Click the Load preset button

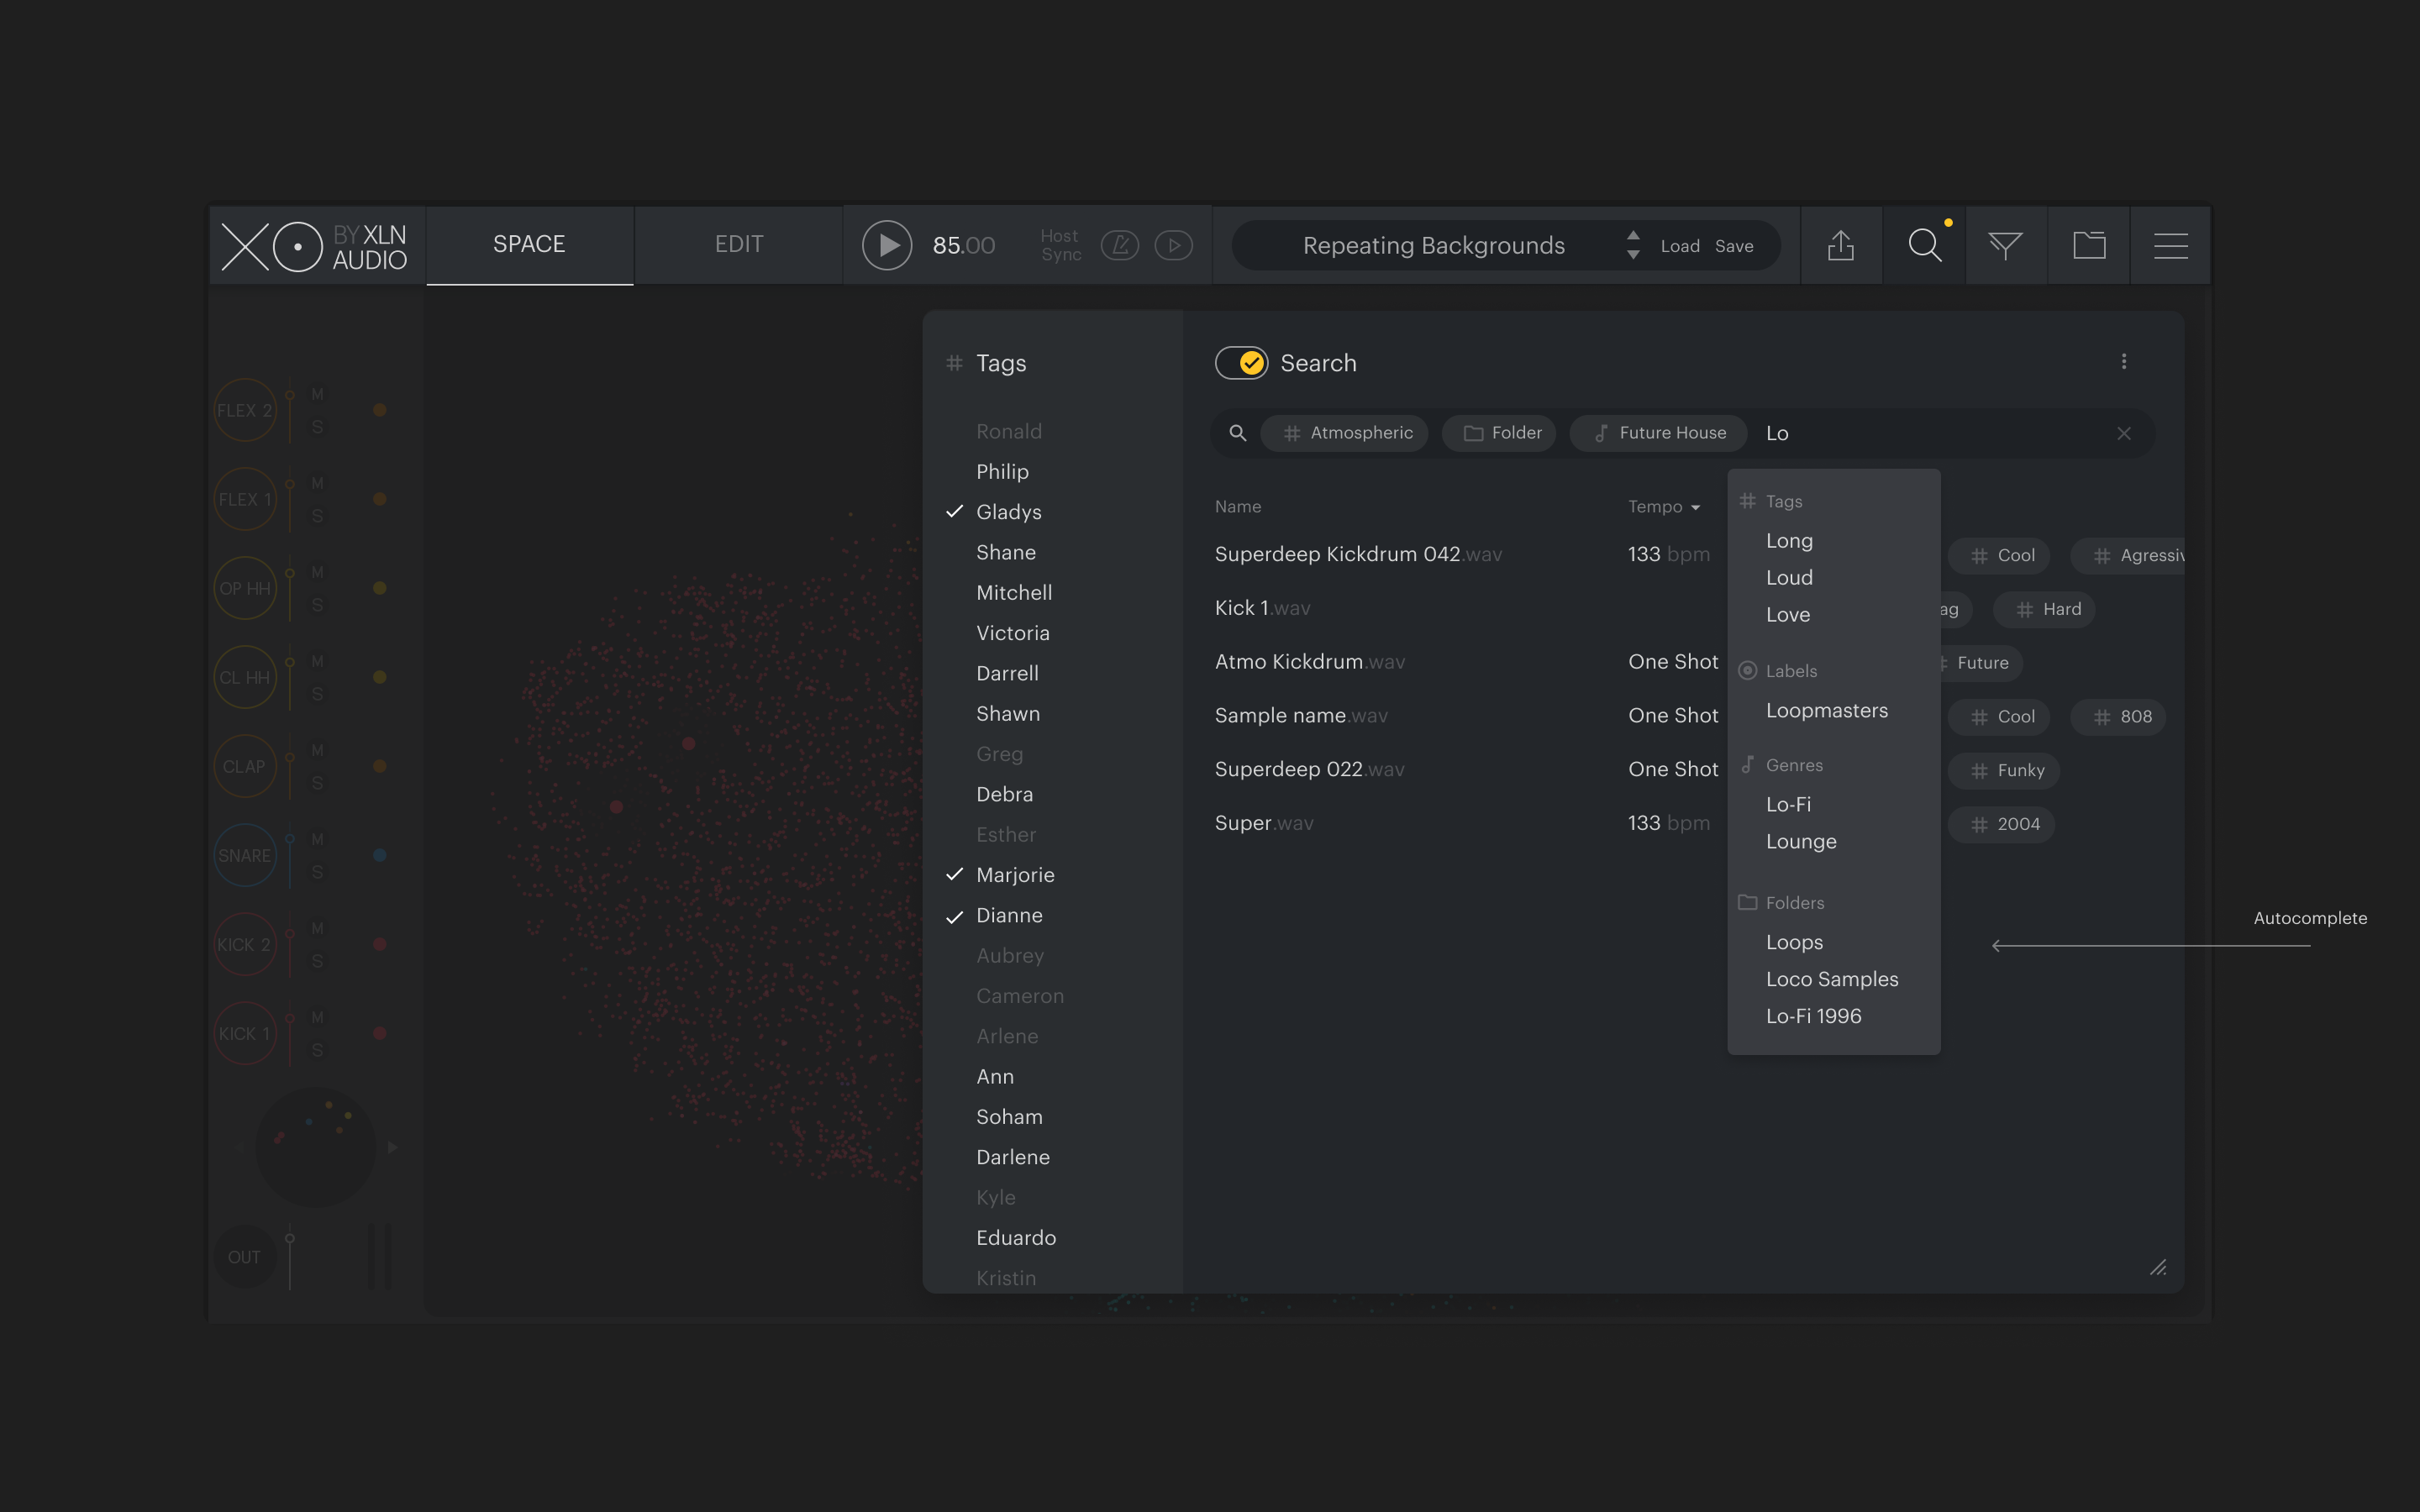tap(1679, 247)
